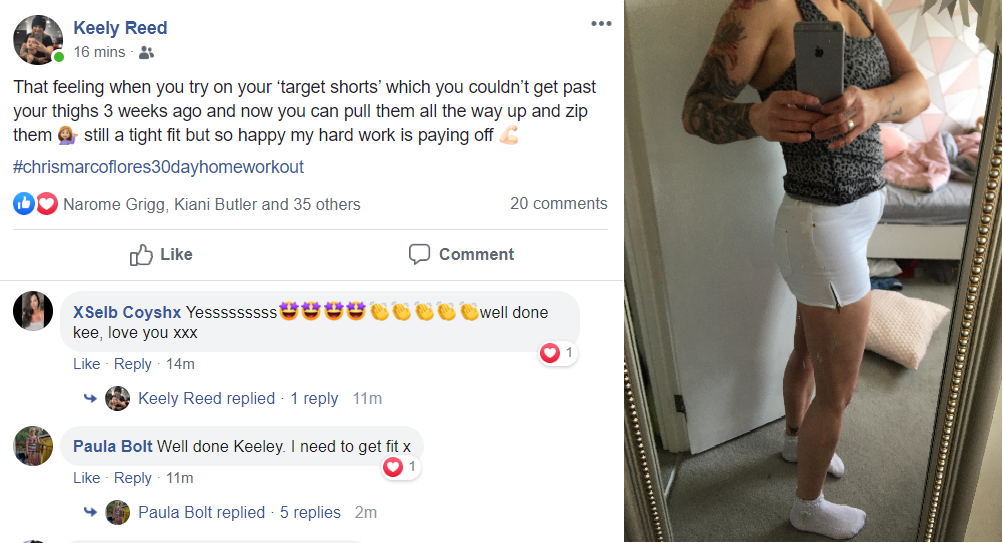Click the thumbs-up Like reaction icon
The image size is (1003, 543).
point(24,204)
